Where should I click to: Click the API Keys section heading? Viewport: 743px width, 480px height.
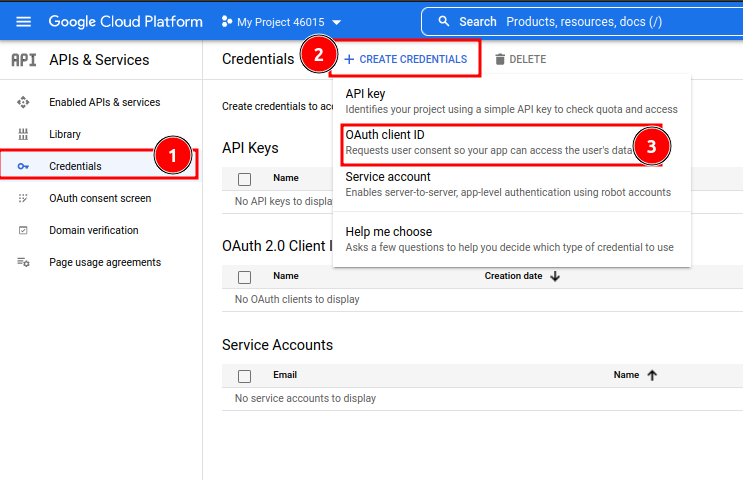click(x=250, y=148)
